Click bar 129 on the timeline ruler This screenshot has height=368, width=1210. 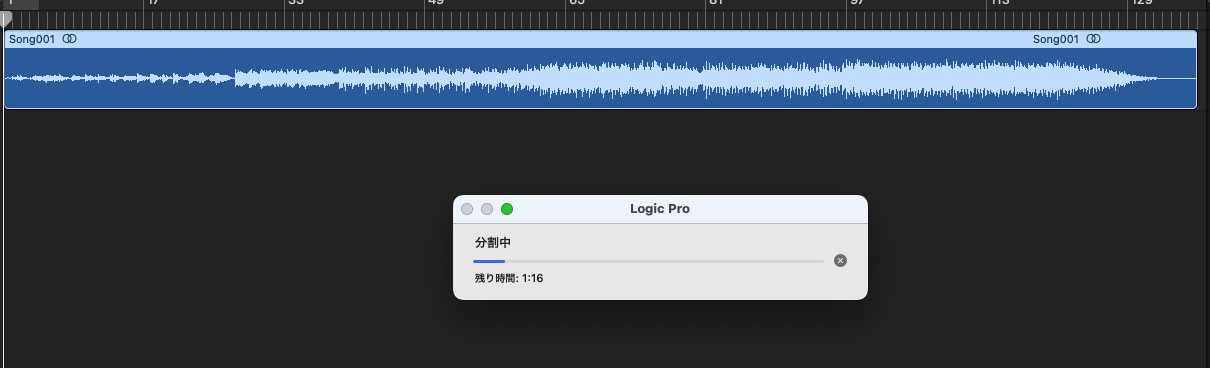[x=1142, y=4]
